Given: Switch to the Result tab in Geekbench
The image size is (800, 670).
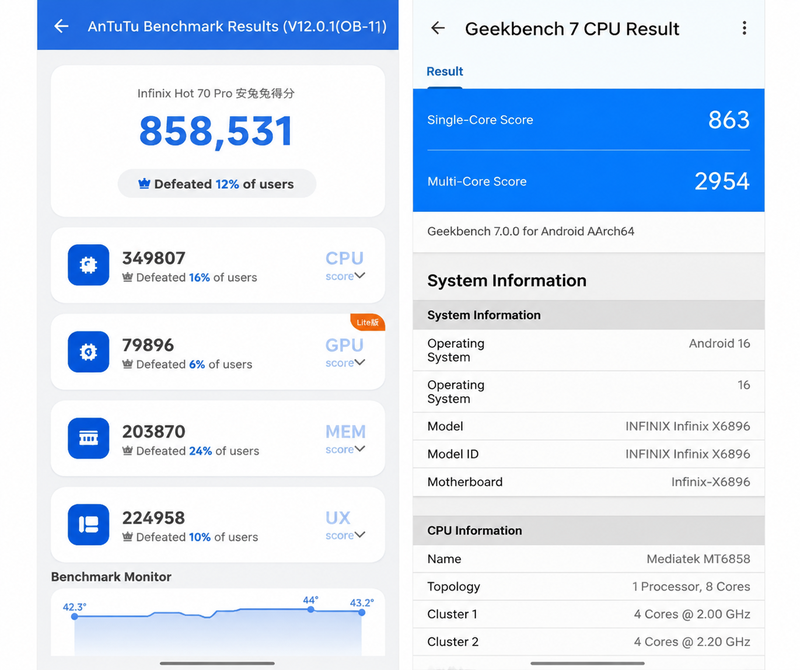Looking at the screenshot, I should [x=444, y=71].
